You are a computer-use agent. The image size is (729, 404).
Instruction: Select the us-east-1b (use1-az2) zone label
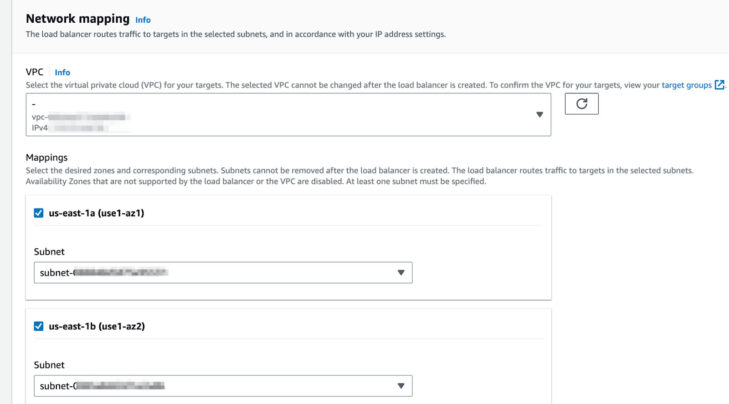(98, 326)
